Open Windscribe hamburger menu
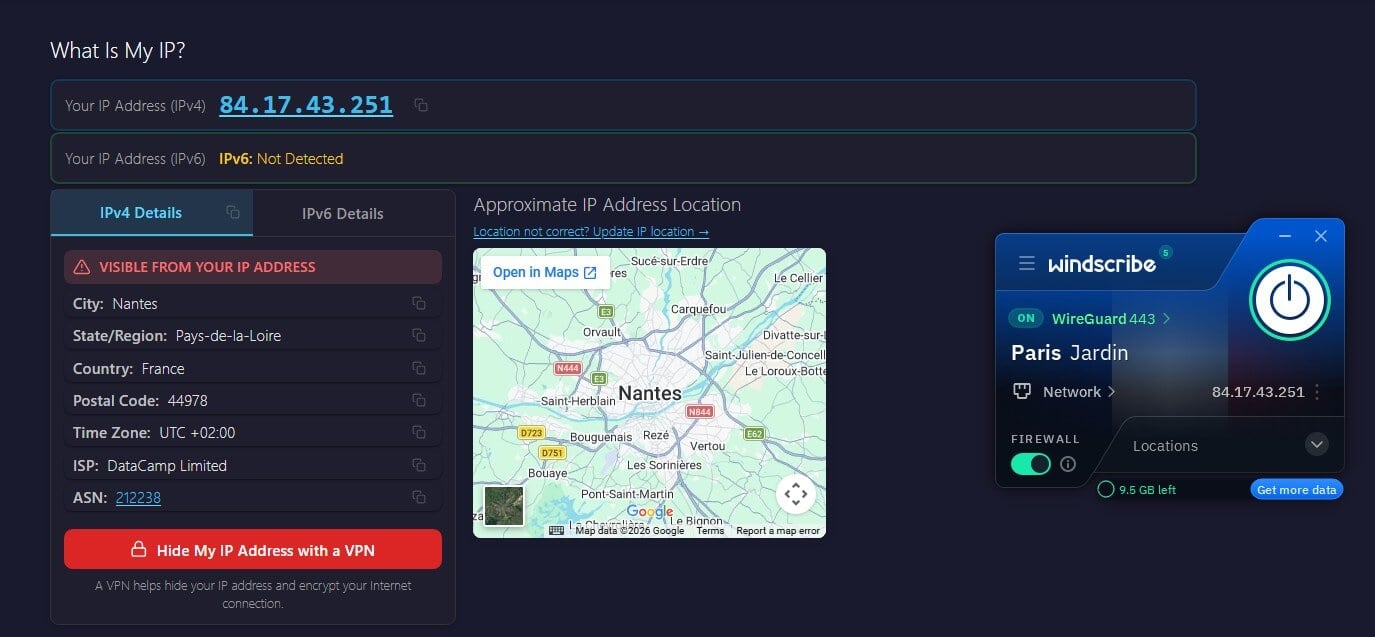 click(x=1026, y=263)
